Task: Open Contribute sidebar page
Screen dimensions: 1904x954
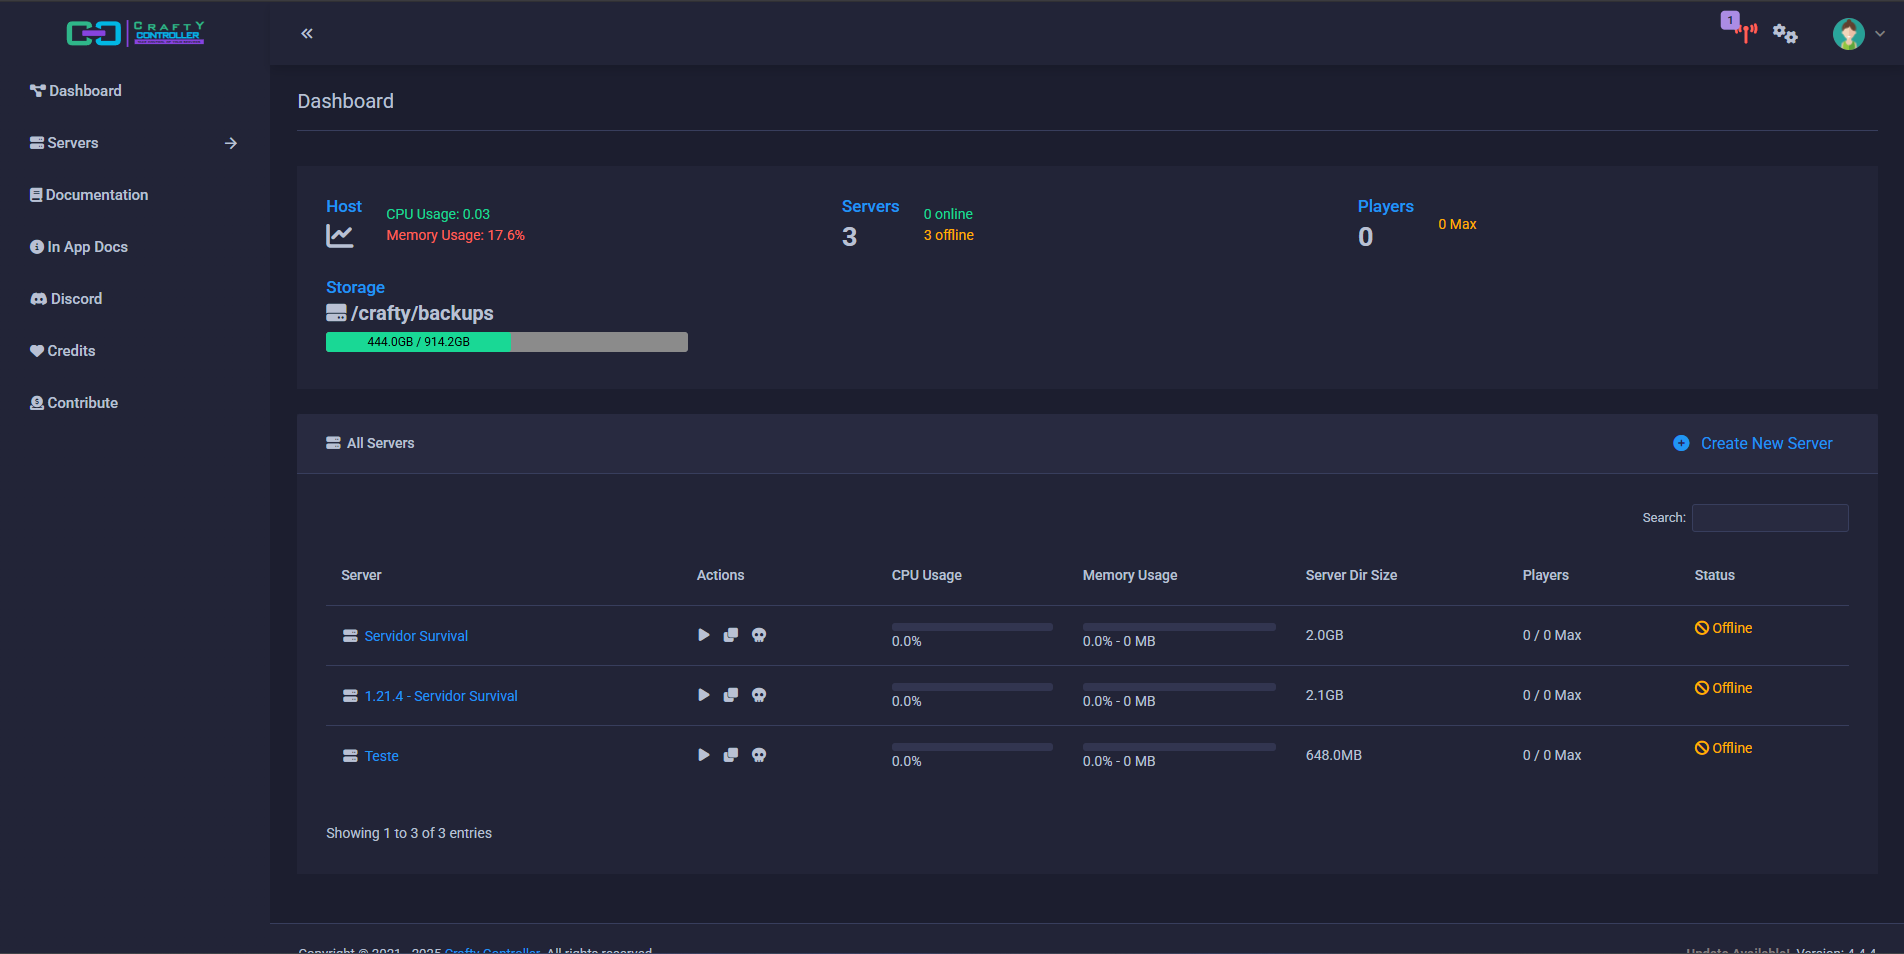Action: [74, 403]
